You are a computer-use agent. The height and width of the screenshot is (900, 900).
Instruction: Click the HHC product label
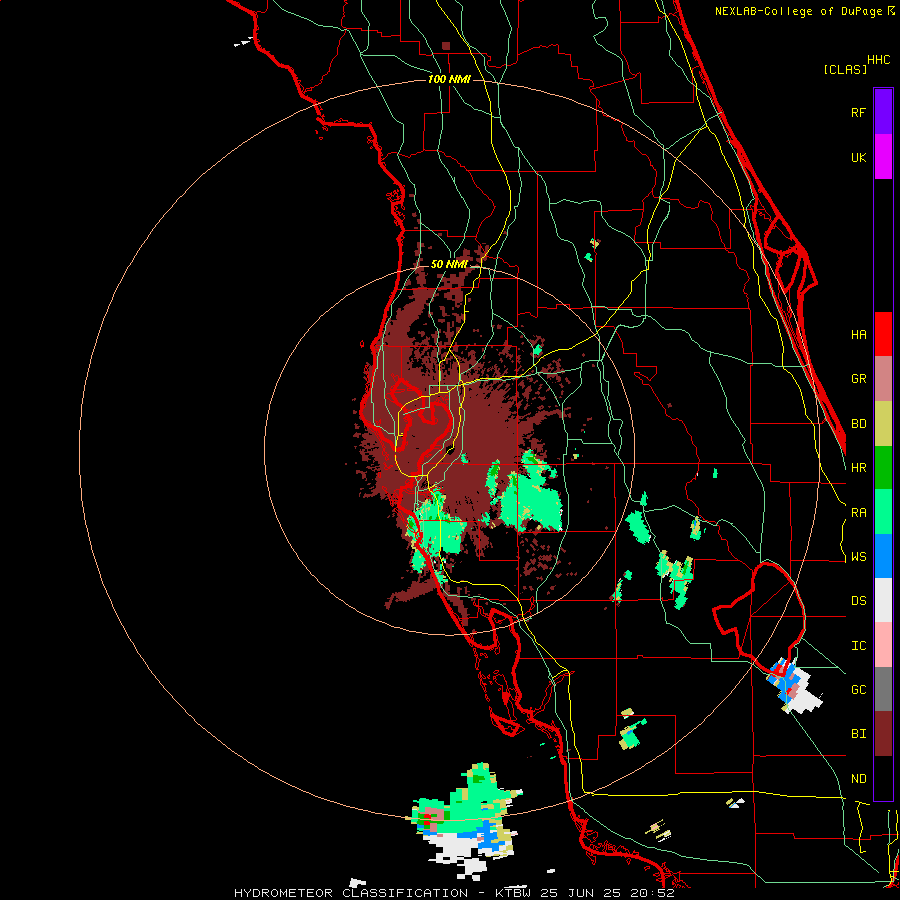point(879,60)
